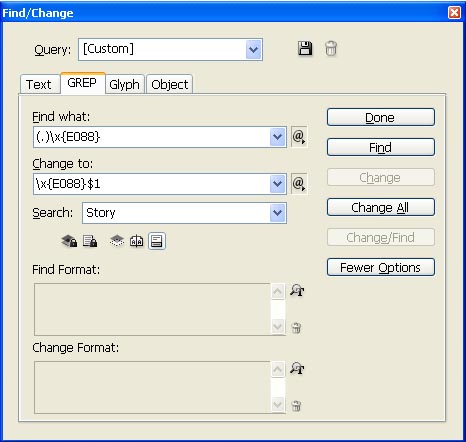Open the Find what history dropdown arrow
This screenshot has height=442, width=466.
[x=278, y=137]
